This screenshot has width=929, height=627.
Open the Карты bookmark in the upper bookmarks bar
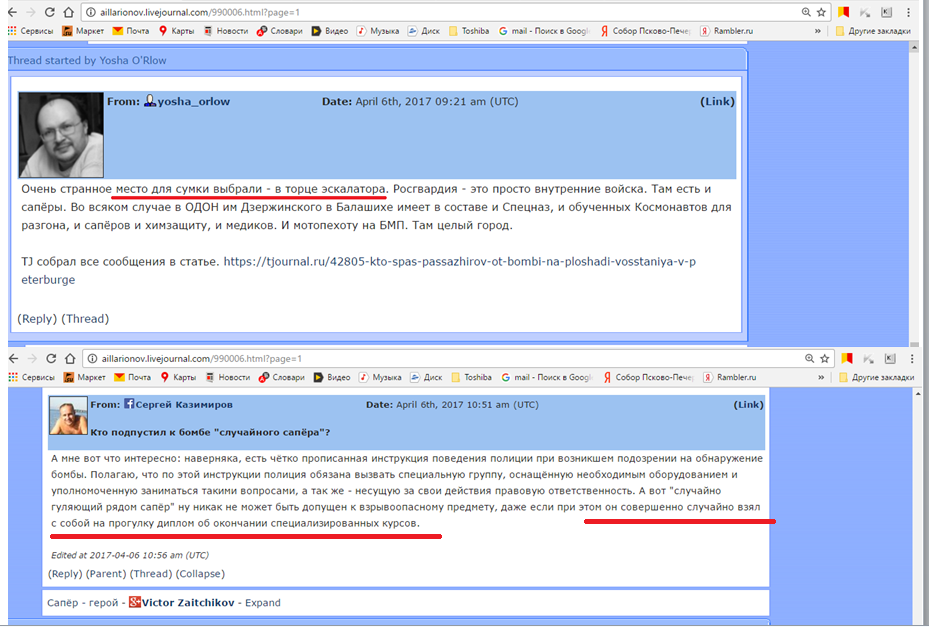pos(177,31)
